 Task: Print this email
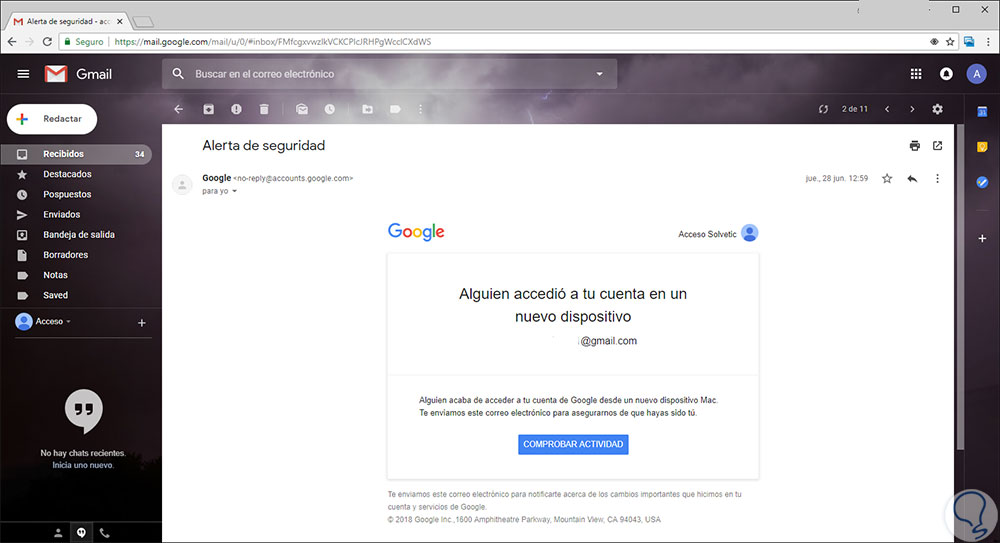[x=915, y=145]
